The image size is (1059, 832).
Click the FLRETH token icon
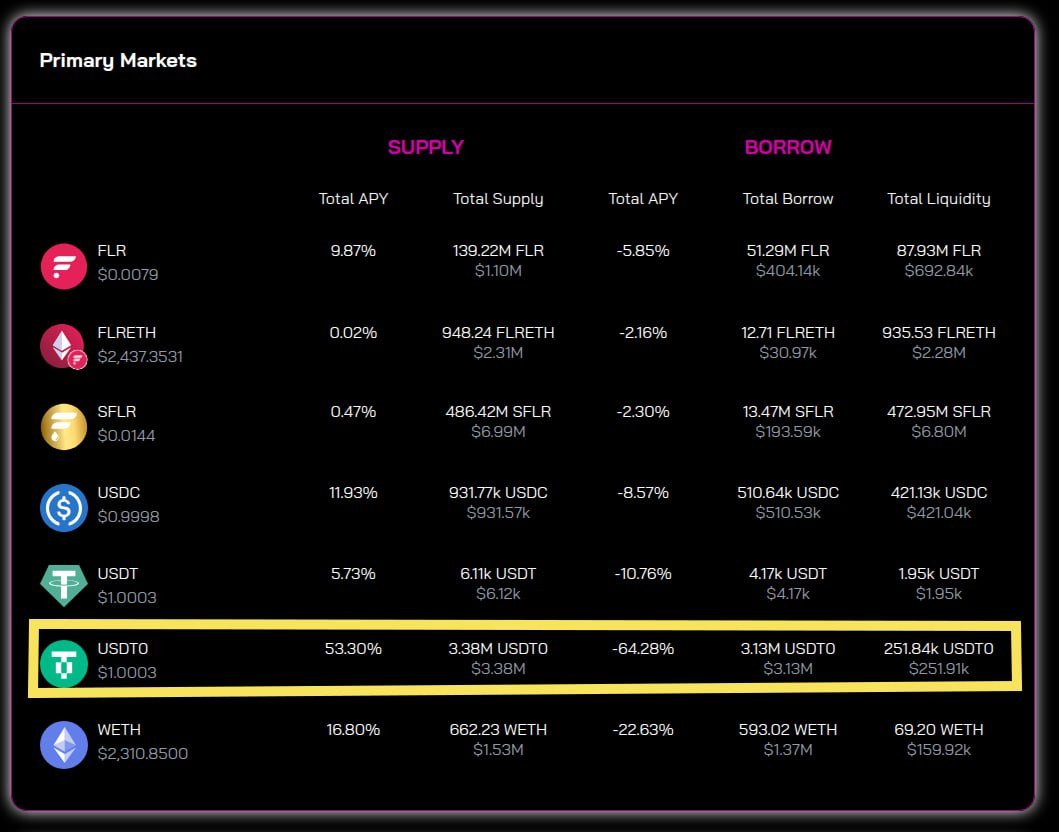63,346
